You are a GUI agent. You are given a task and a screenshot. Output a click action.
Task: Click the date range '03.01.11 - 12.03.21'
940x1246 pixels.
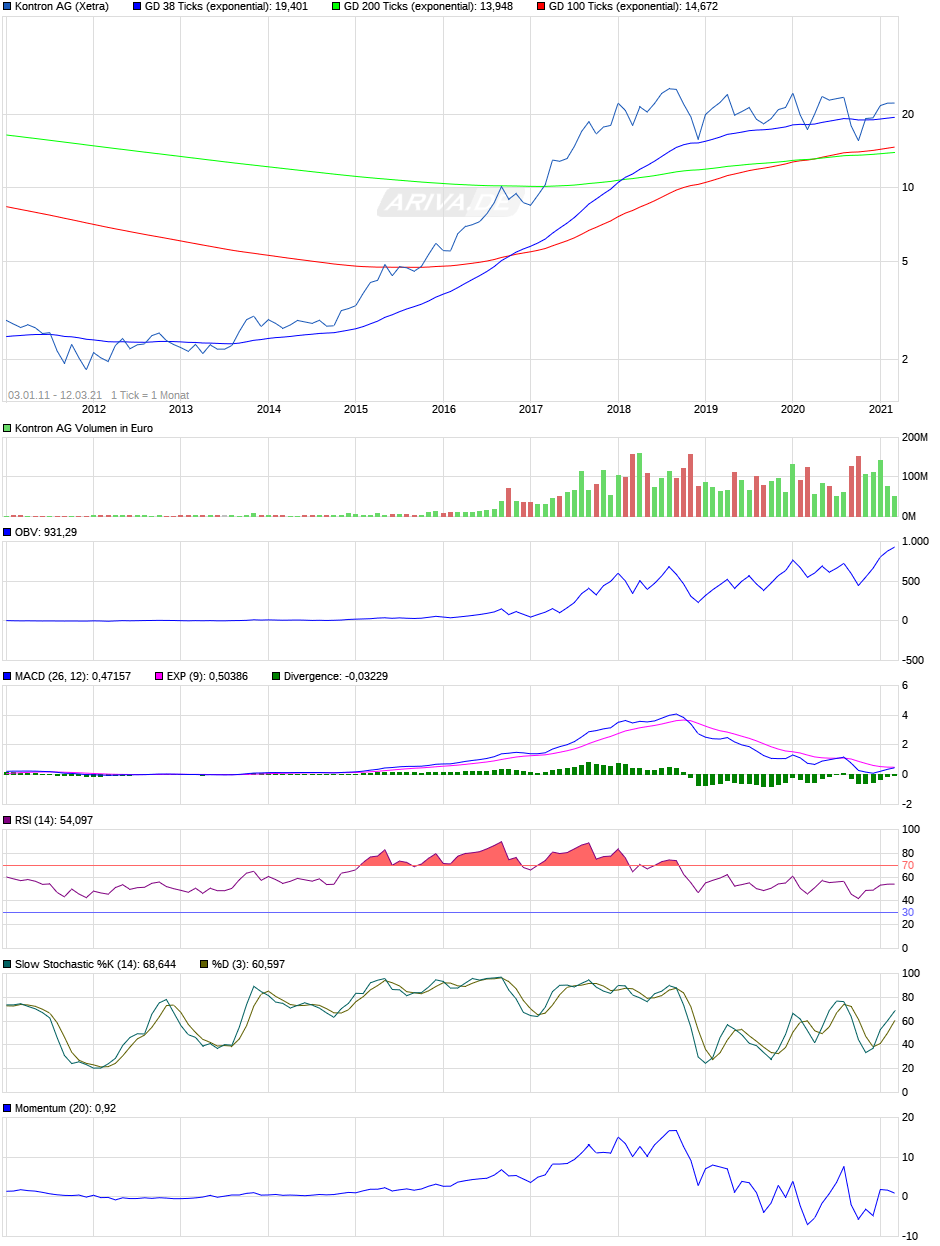[55, 395]
